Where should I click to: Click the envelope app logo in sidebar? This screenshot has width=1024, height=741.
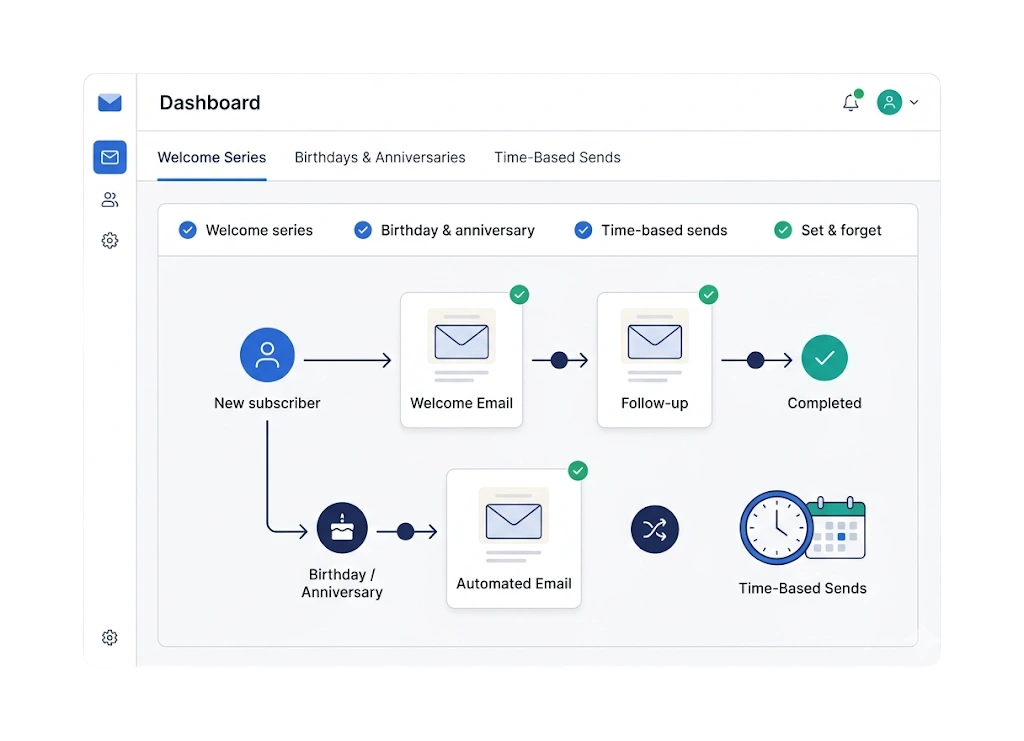coord(110,102)
